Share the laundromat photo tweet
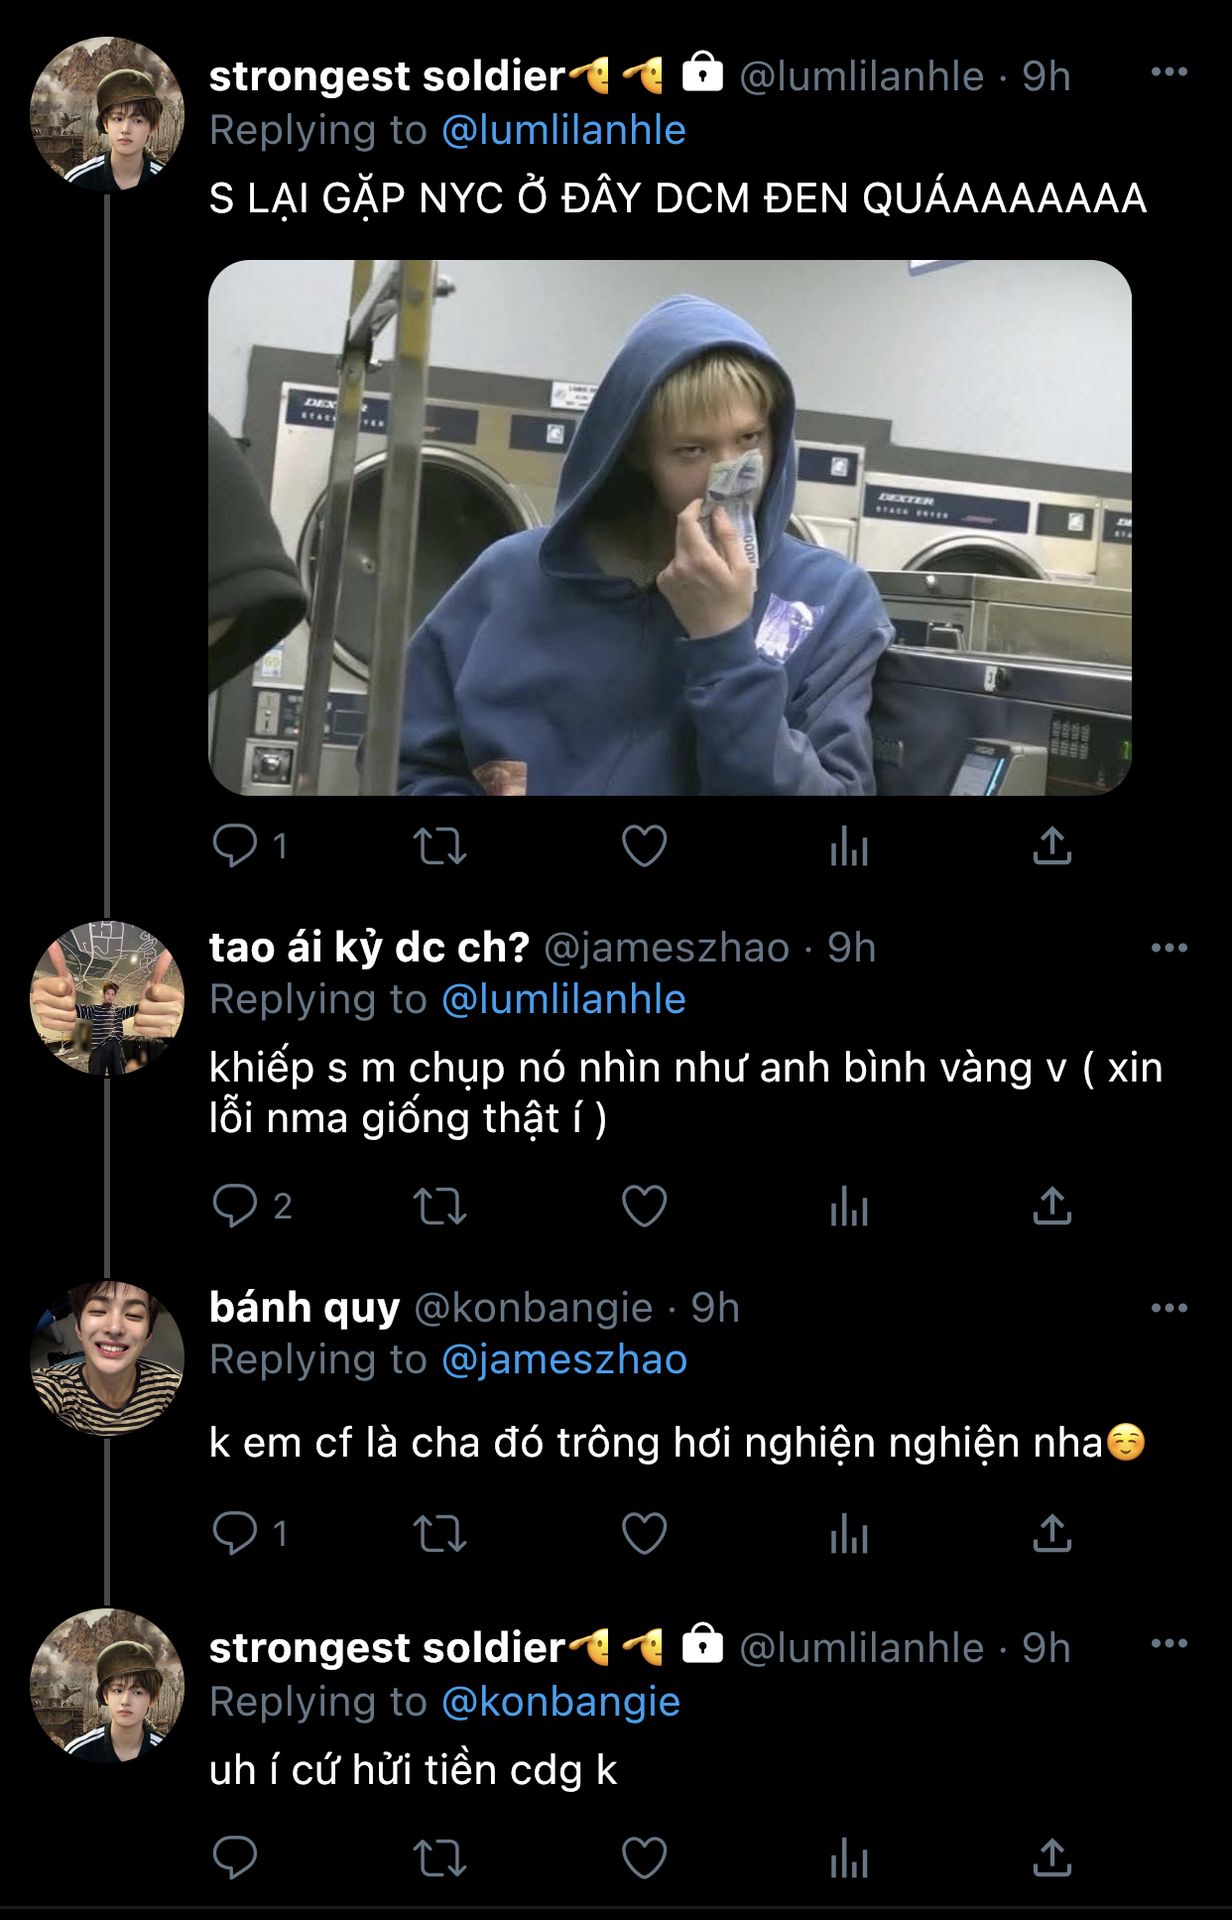 pyautogui.click(x=1052, y=846)
